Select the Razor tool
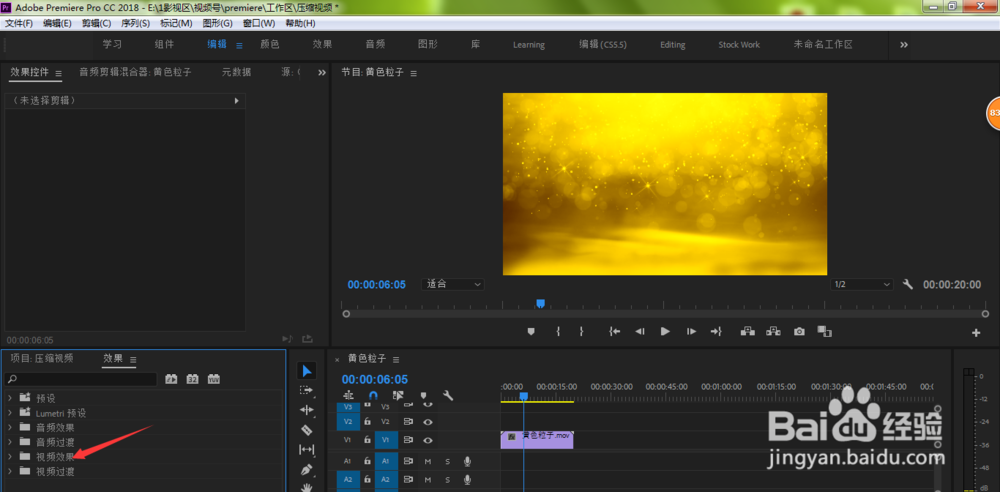1000x492 pixels. [307, 429]
